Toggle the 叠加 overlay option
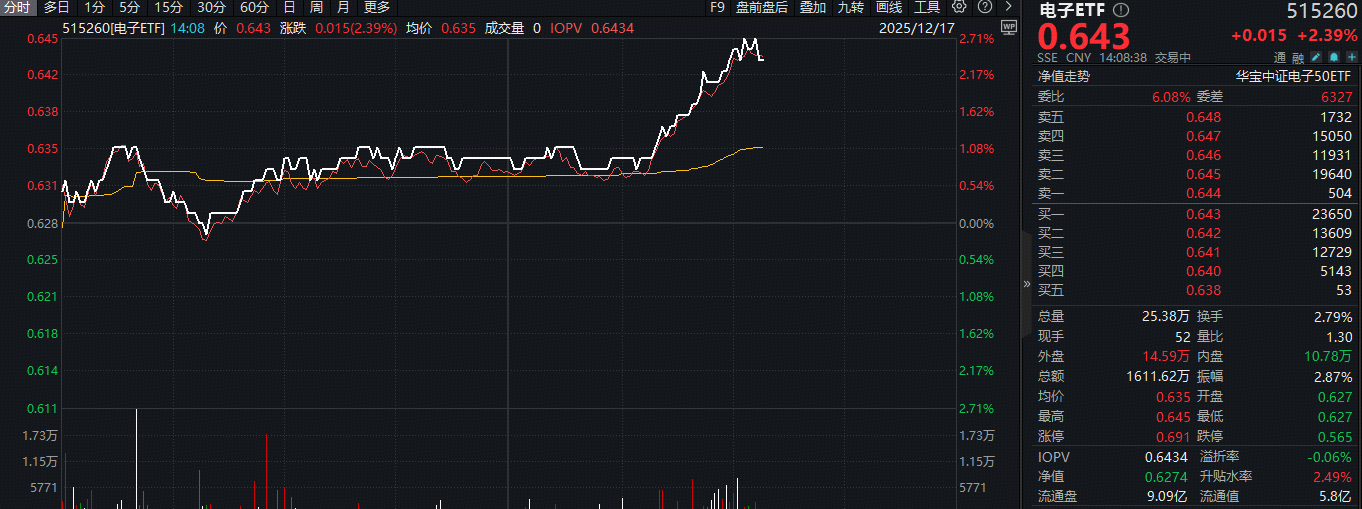Screen dimensions: 1362x509 click(x=813, y=7)
